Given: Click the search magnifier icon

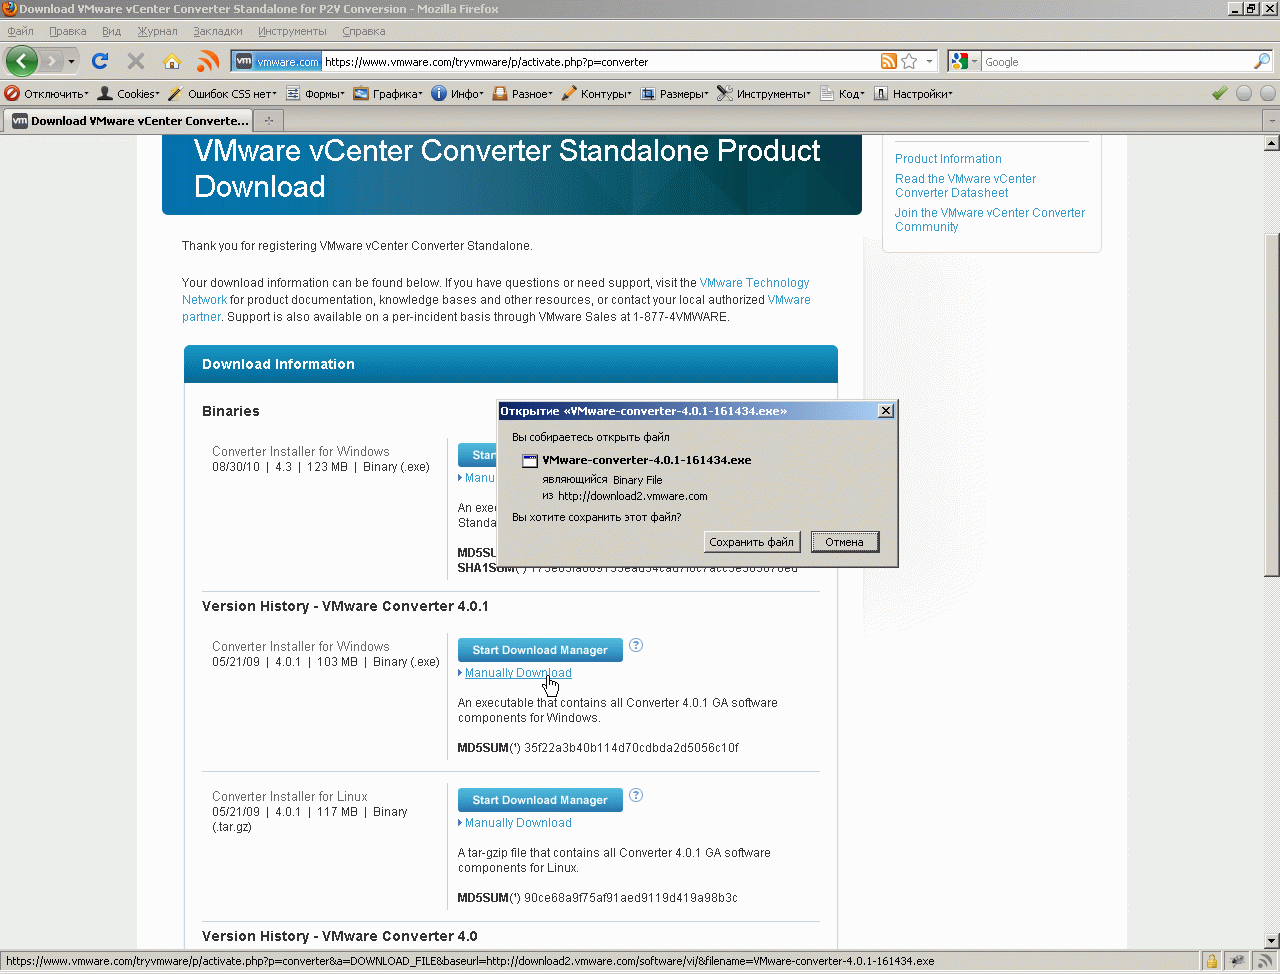Looking at the screenshot, I should click(1262, 62).
